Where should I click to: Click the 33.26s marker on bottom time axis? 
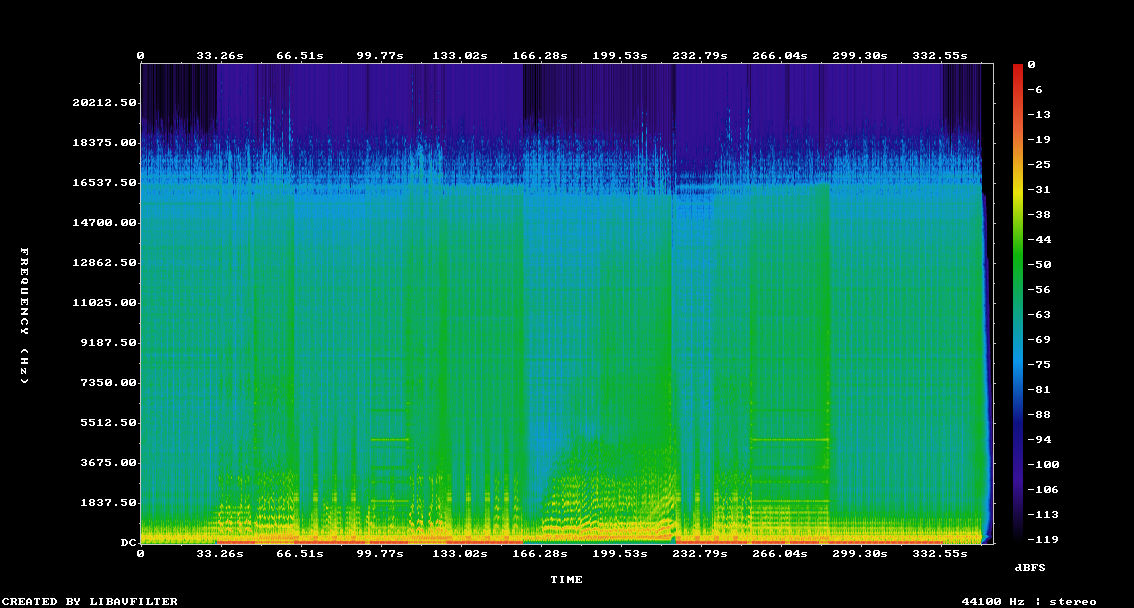pos(220,553)
